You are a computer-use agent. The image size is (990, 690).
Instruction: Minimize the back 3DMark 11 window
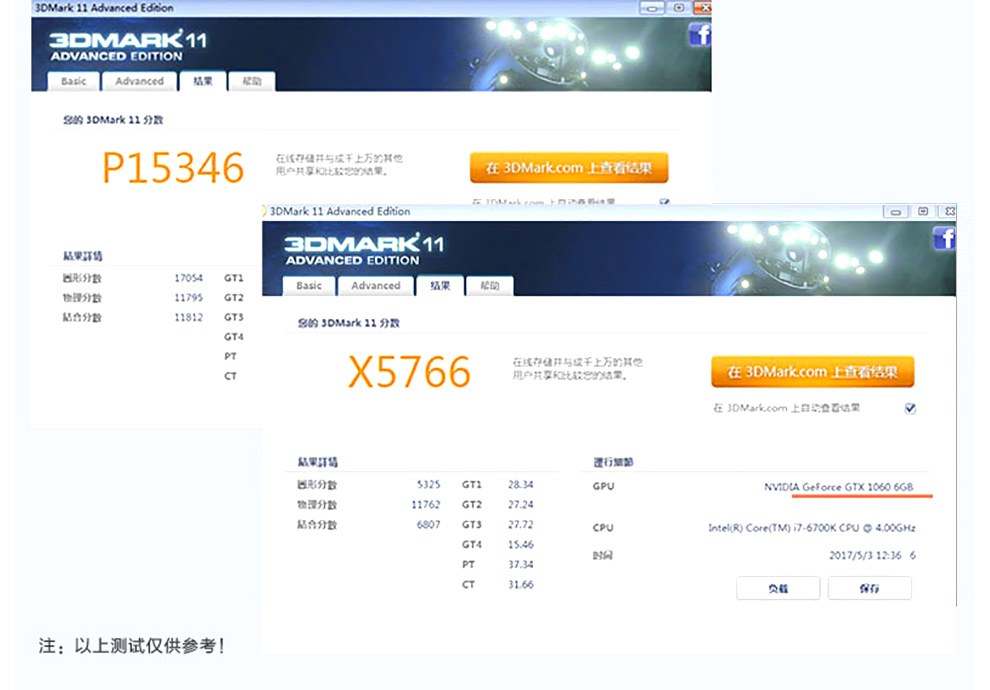(x=652, y=8)
